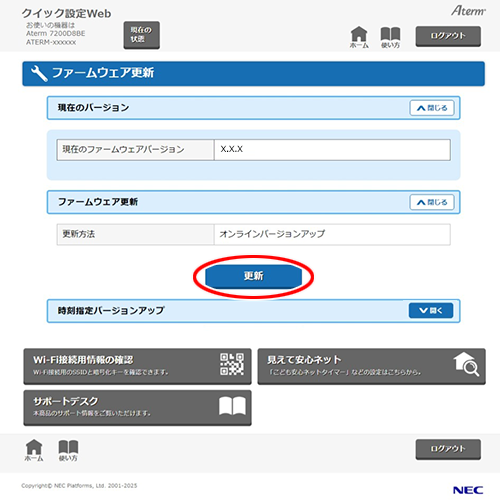Click the QR code icon

[x=232, y=364]
